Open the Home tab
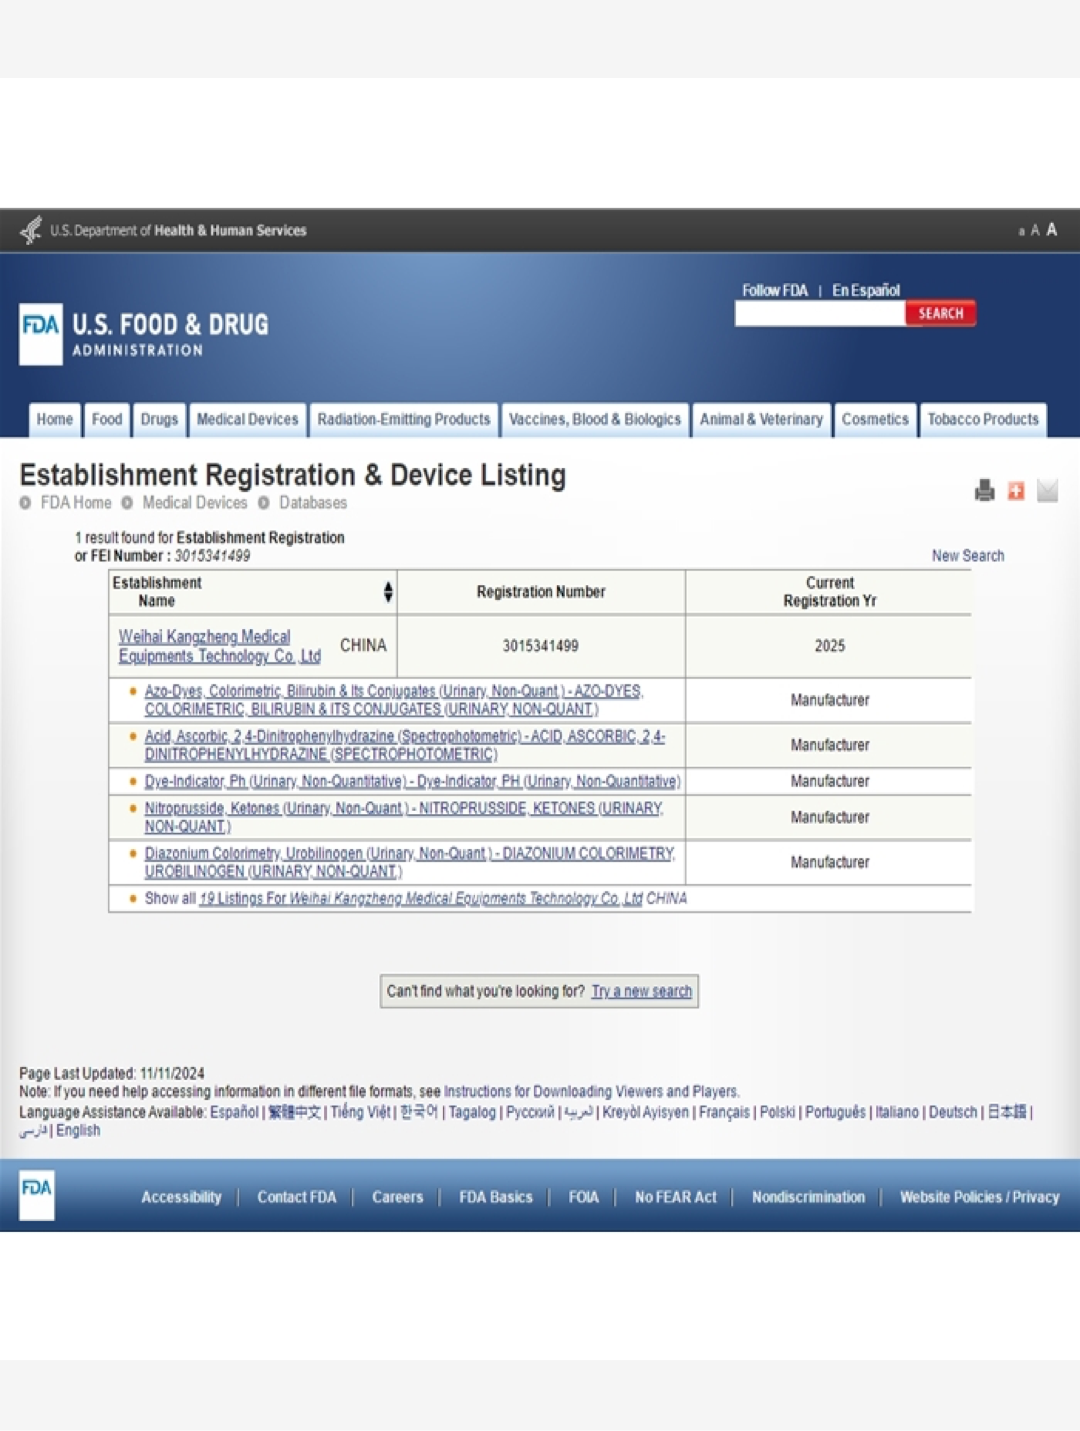Screen dimensions: 1080x1431 (55, 419)
